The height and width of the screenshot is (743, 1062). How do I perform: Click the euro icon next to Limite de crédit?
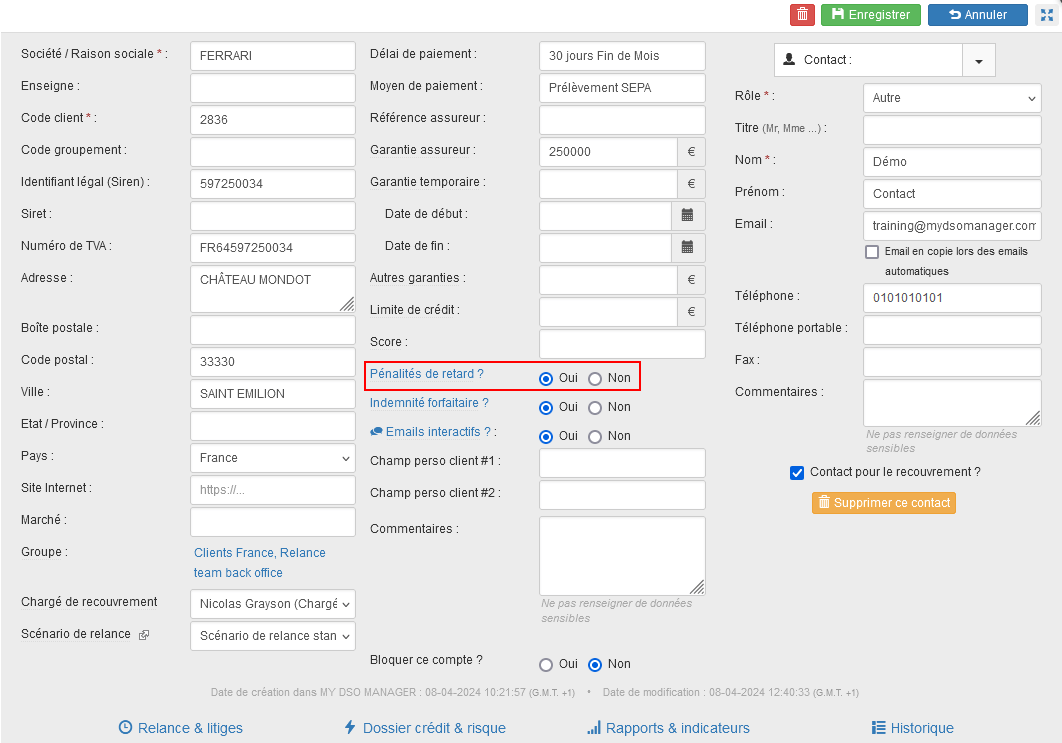pos(691,311)
